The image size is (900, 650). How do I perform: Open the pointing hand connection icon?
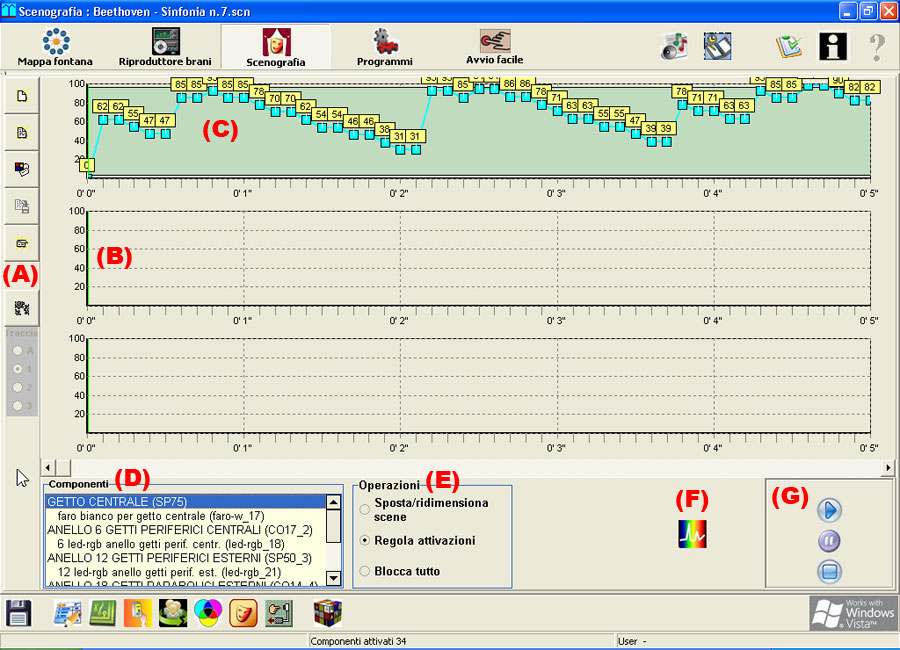click(279, 613)
